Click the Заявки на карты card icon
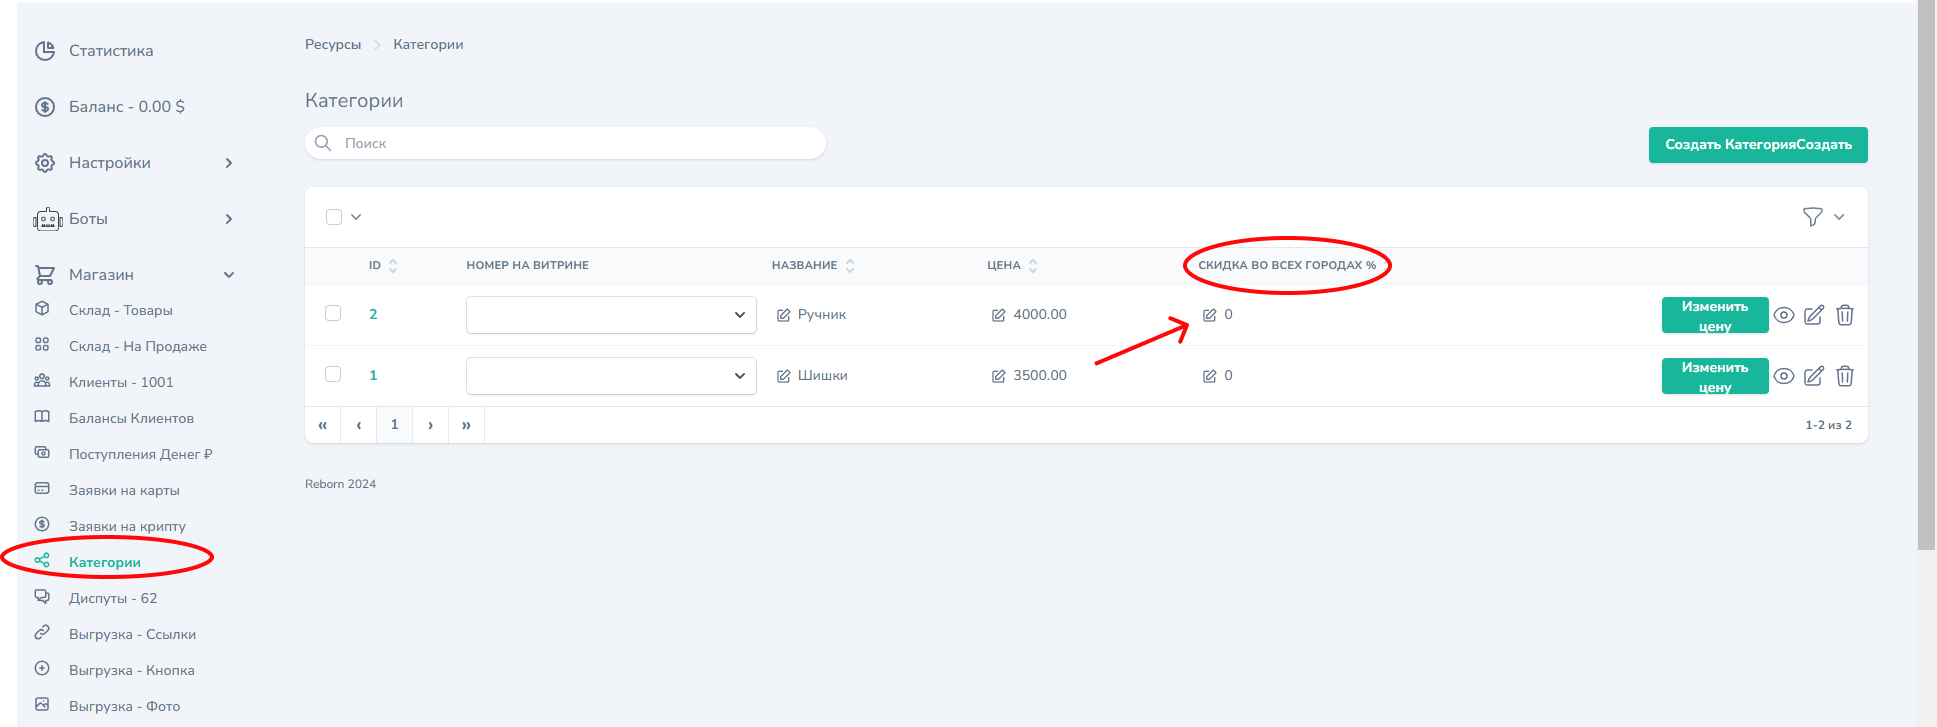 pos(42,489)
